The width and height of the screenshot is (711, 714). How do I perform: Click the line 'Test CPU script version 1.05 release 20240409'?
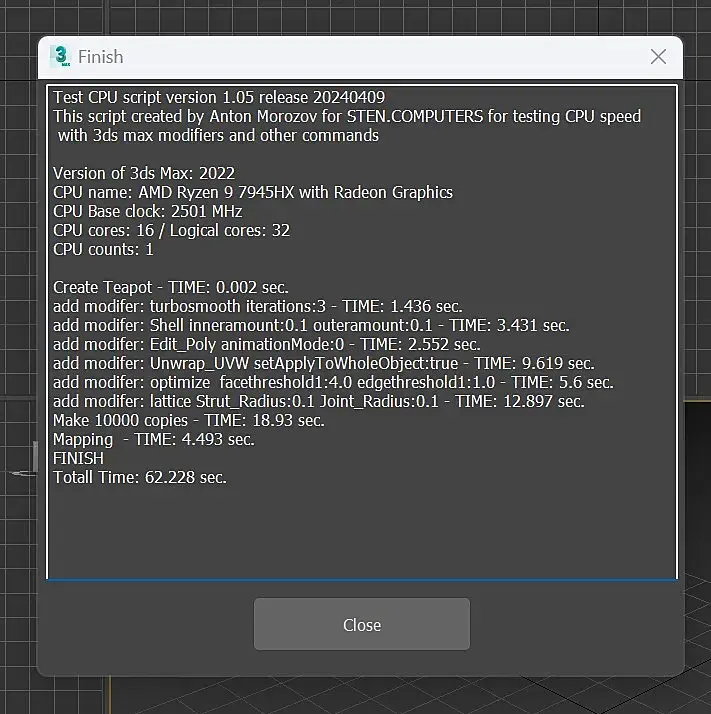click(219, 97)
